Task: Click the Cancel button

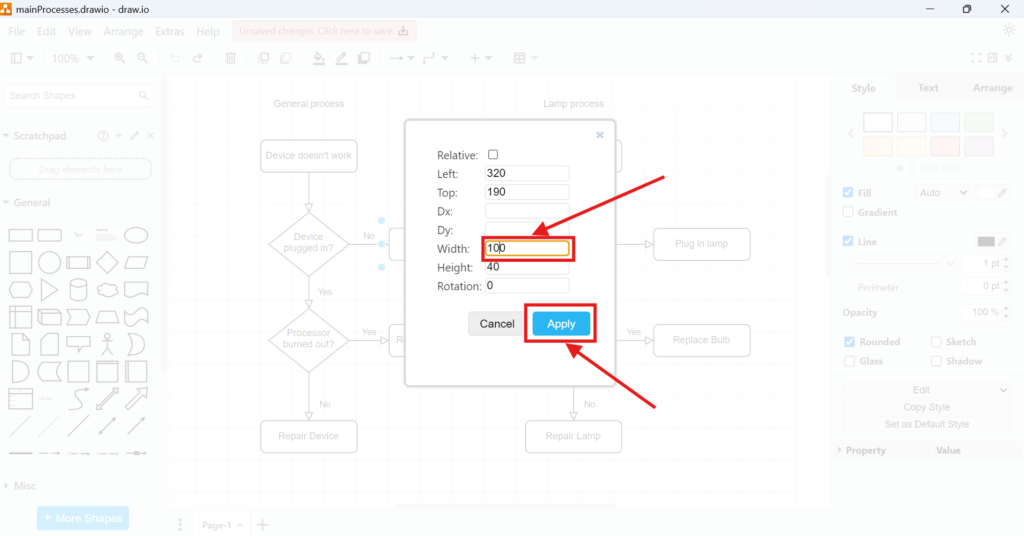Action: pyautogui.click(x=496, y=324)
